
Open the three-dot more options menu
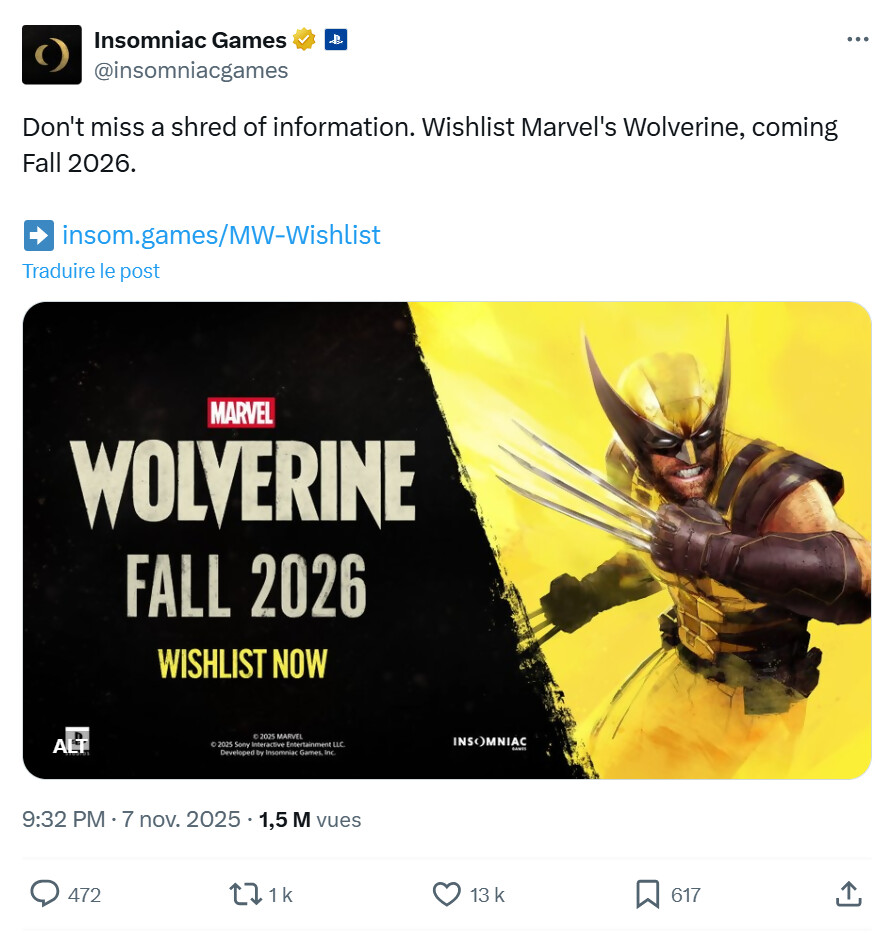pyautogui.click(x=857, y=39)
